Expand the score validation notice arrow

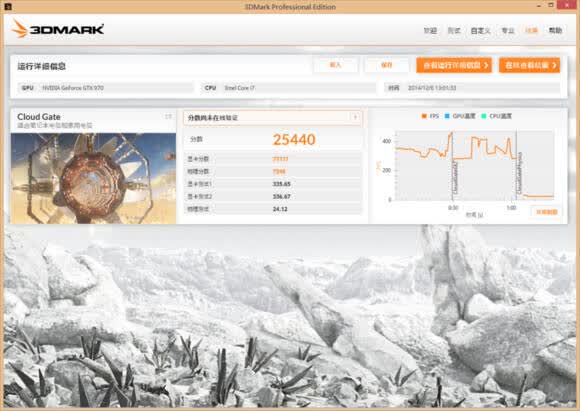355,118
